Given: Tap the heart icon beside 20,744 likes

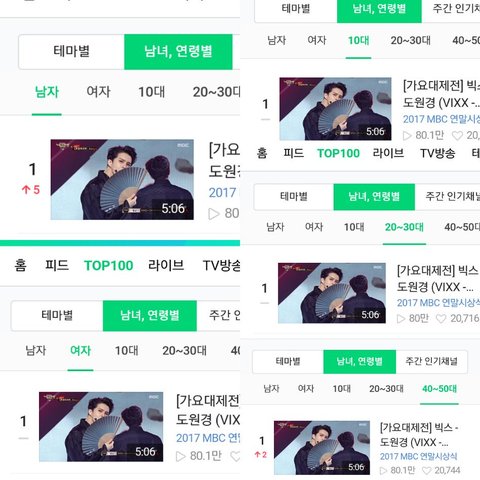Looking at the screenshot, I should 427,470.
